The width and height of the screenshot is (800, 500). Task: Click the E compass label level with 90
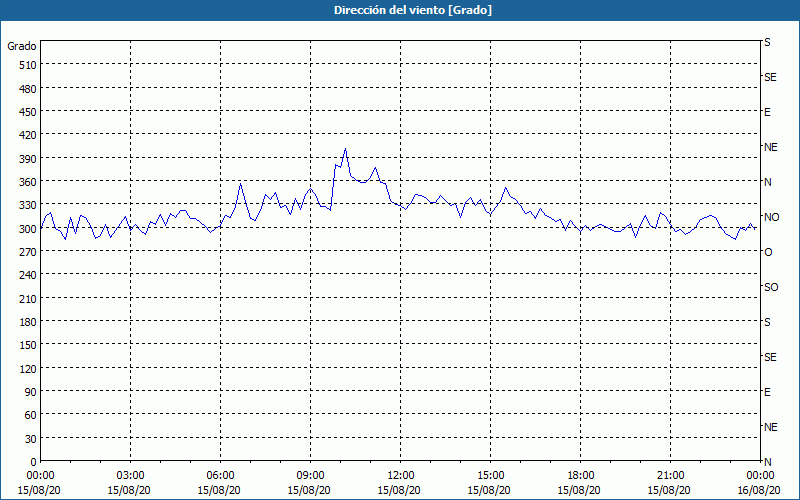[767, 392]
